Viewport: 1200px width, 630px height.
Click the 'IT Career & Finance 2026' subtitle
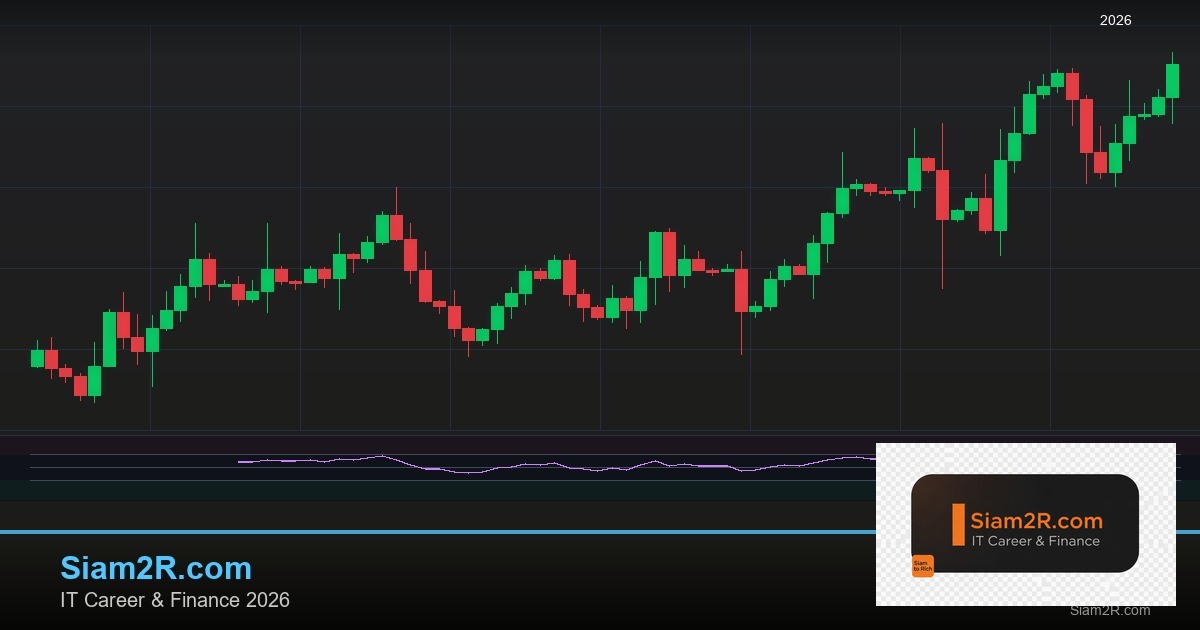[175, 600]
